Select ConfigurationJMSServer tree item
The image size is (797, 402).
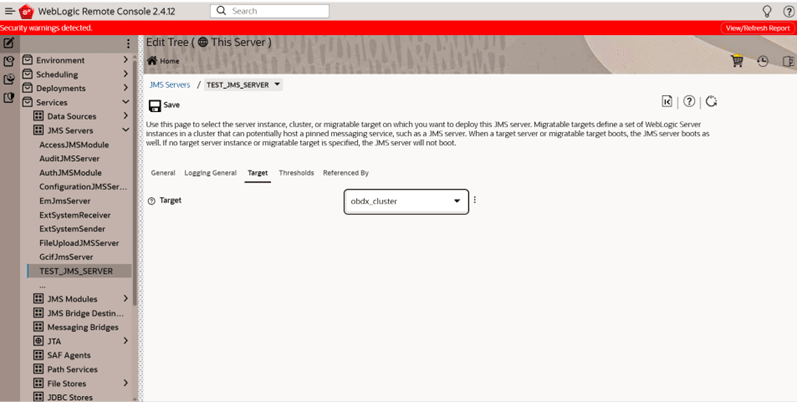[x=83, y=187]
